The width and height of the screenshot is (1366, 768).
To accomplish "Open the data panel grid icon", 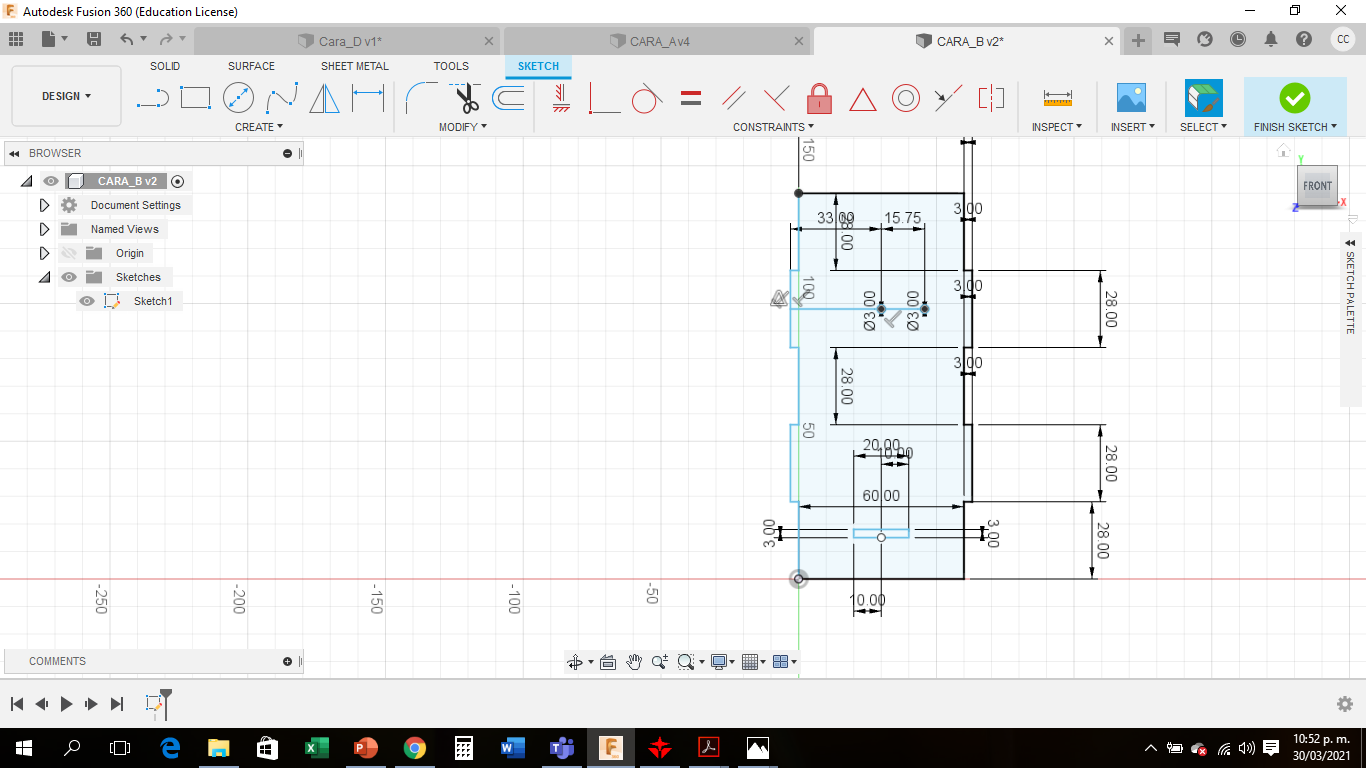I will (x=16, y=39).
